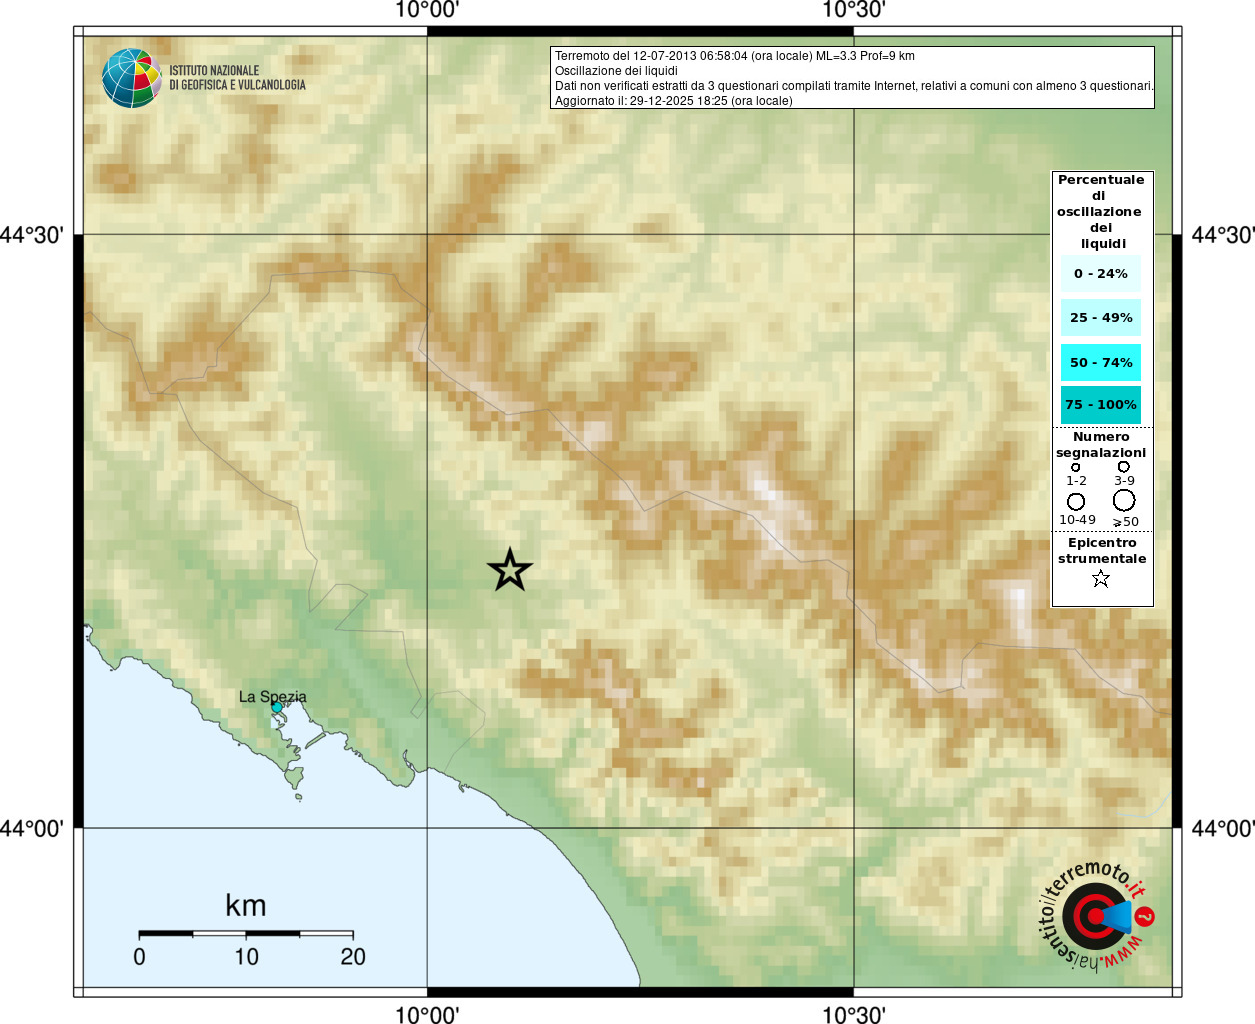This screenshot has height=1024, width=1255.
Task: Click the 0 - 24% color swatch
Action: [1101, 273]
